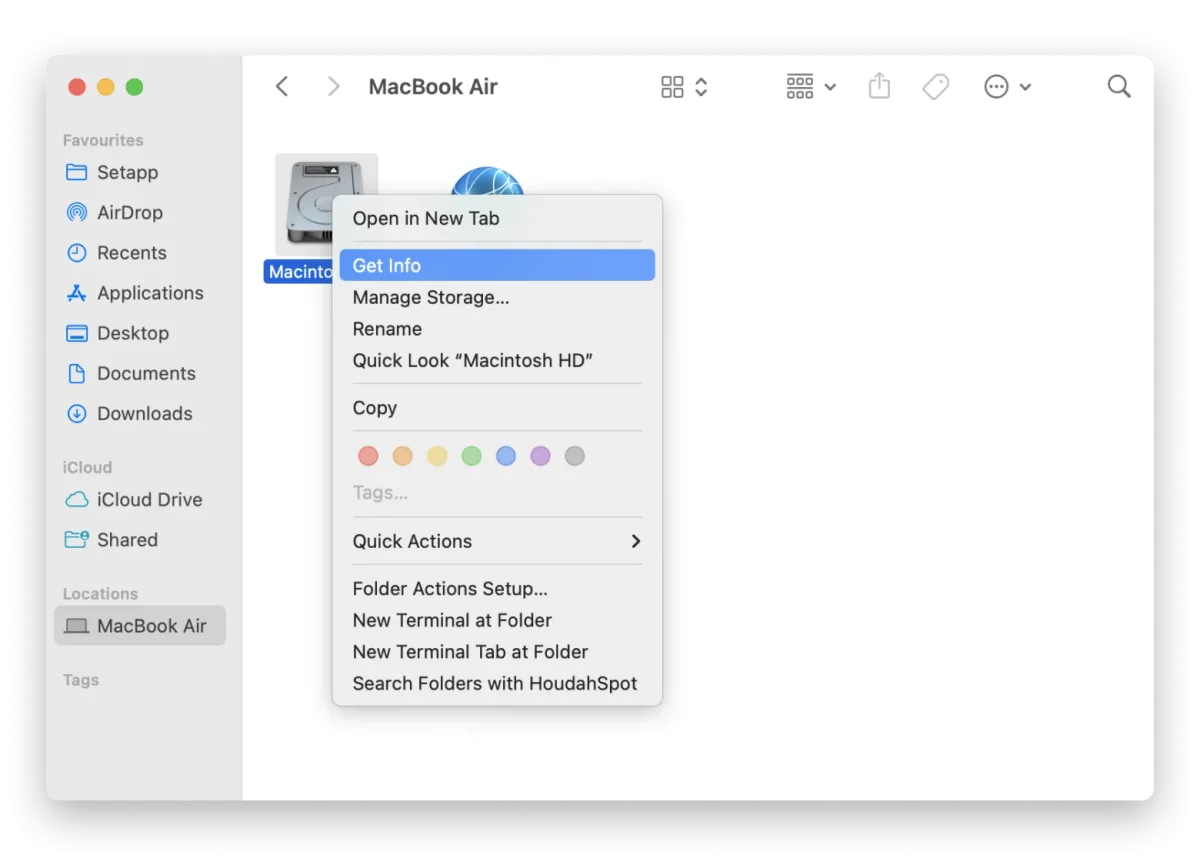Open view style up-down chevron selector

(701, 87)
